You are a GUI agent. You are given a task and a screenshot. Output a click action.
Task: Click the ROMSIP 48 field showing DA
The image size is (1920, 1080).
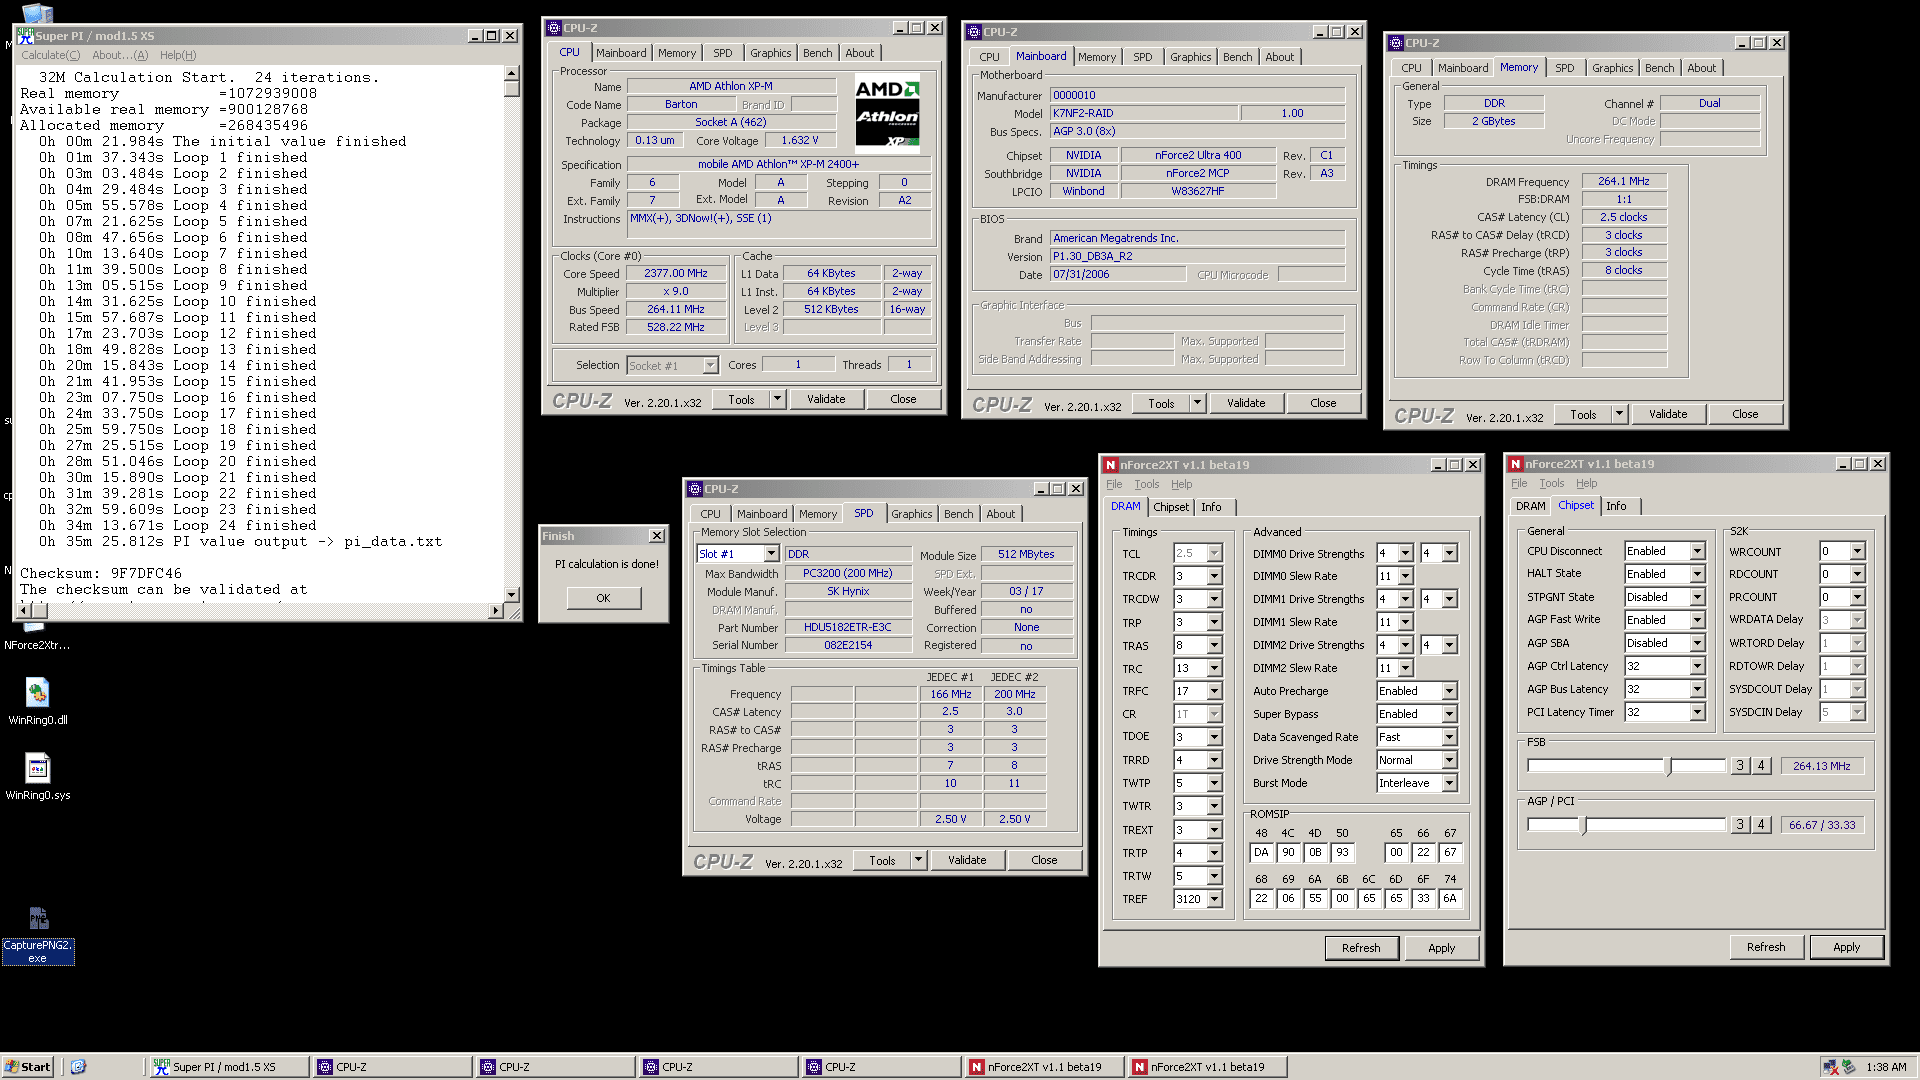coord(1261,853)
